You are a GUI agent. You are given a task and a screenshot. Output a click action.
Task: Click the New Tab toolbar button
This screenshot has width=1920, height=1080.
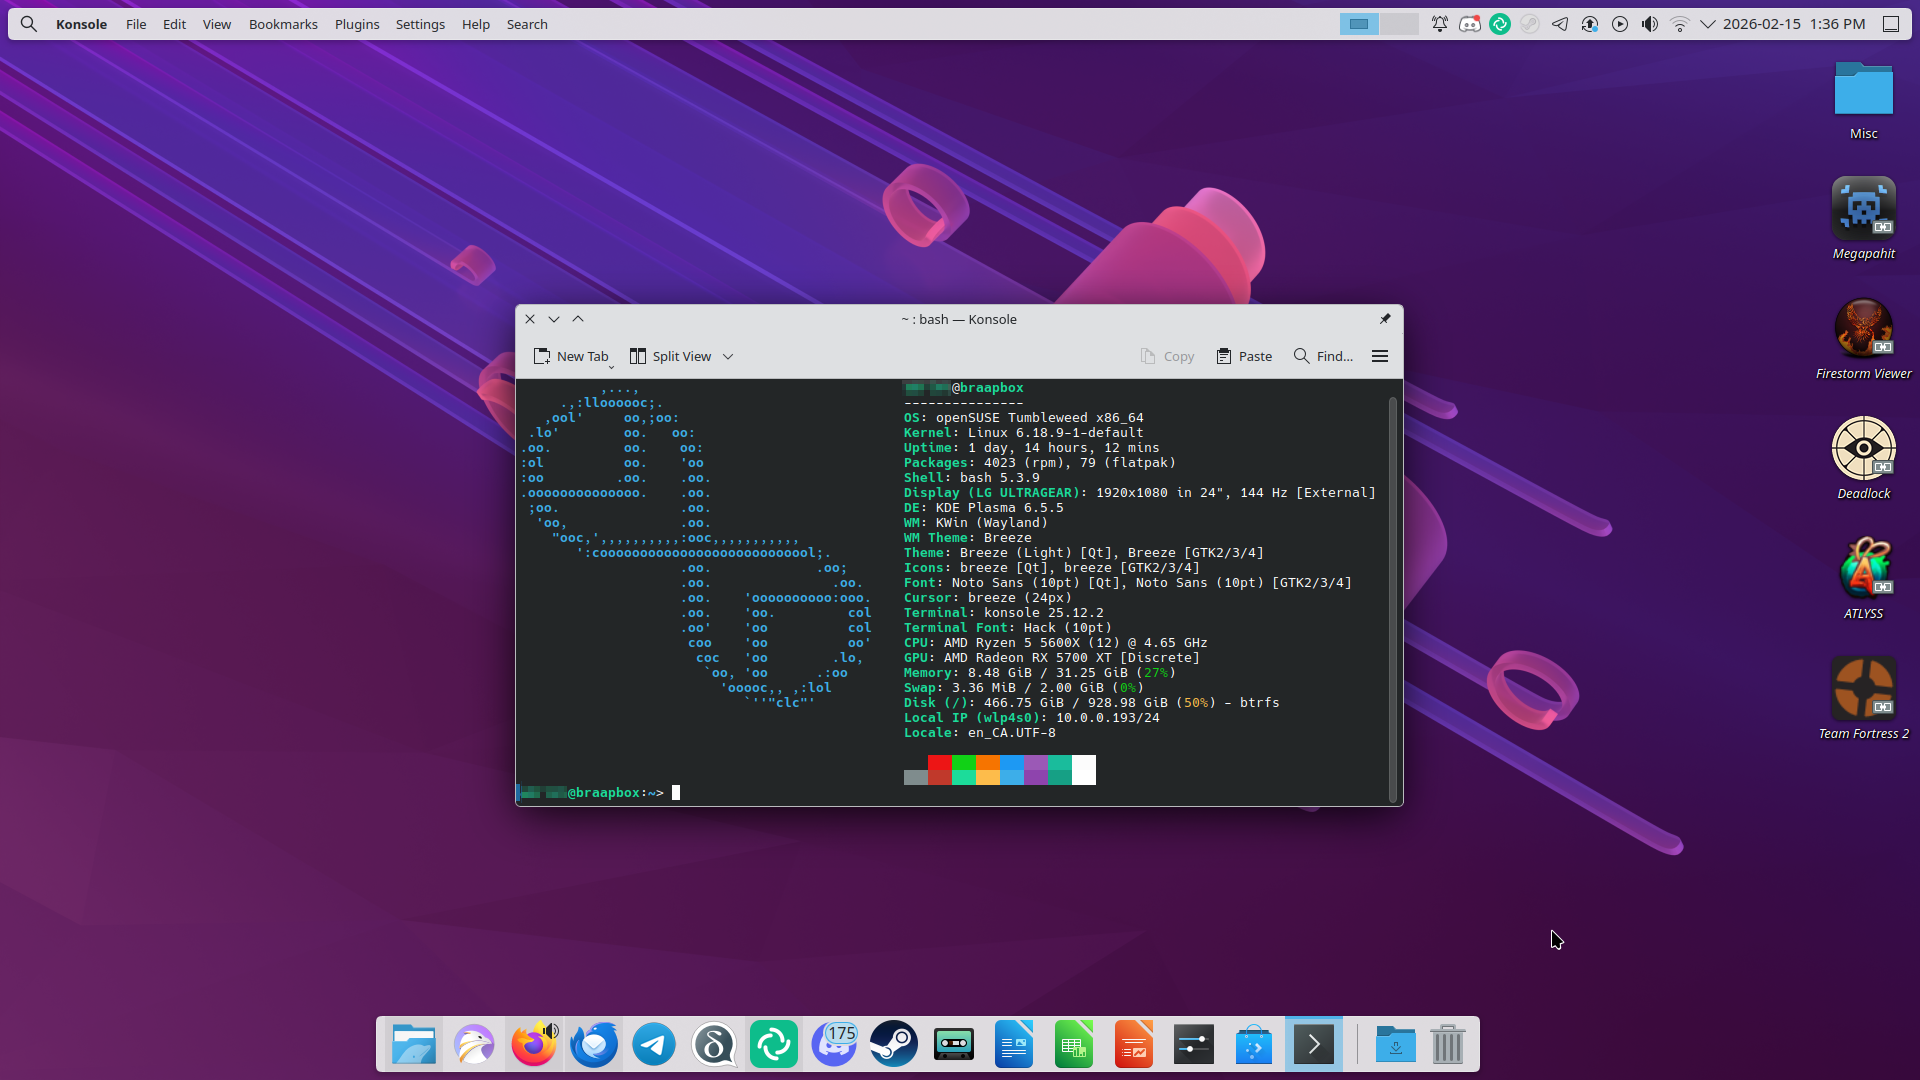pos(570,356)
